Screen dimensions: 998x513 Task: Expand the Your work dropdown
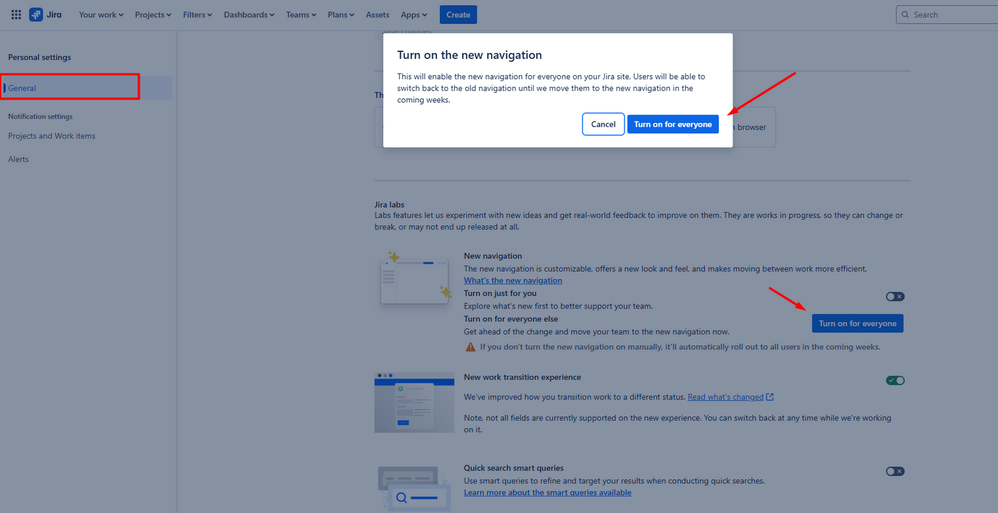pos(101,15)
